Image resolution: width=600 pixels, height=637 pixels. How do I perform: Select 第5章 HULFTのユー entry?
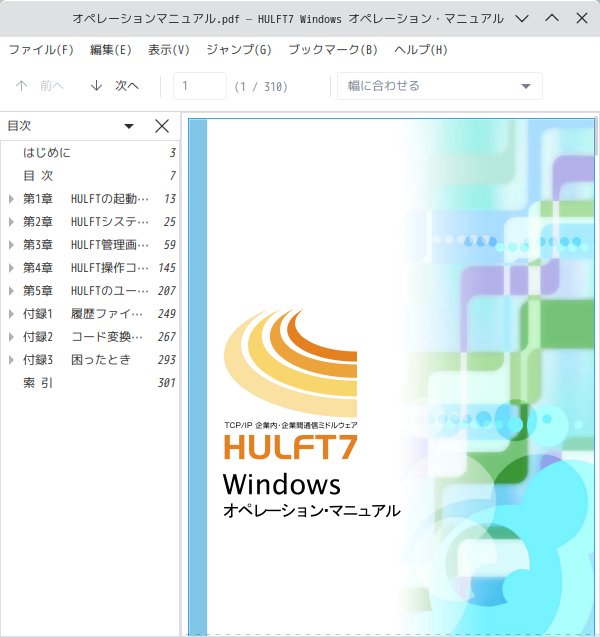[90, 290]
